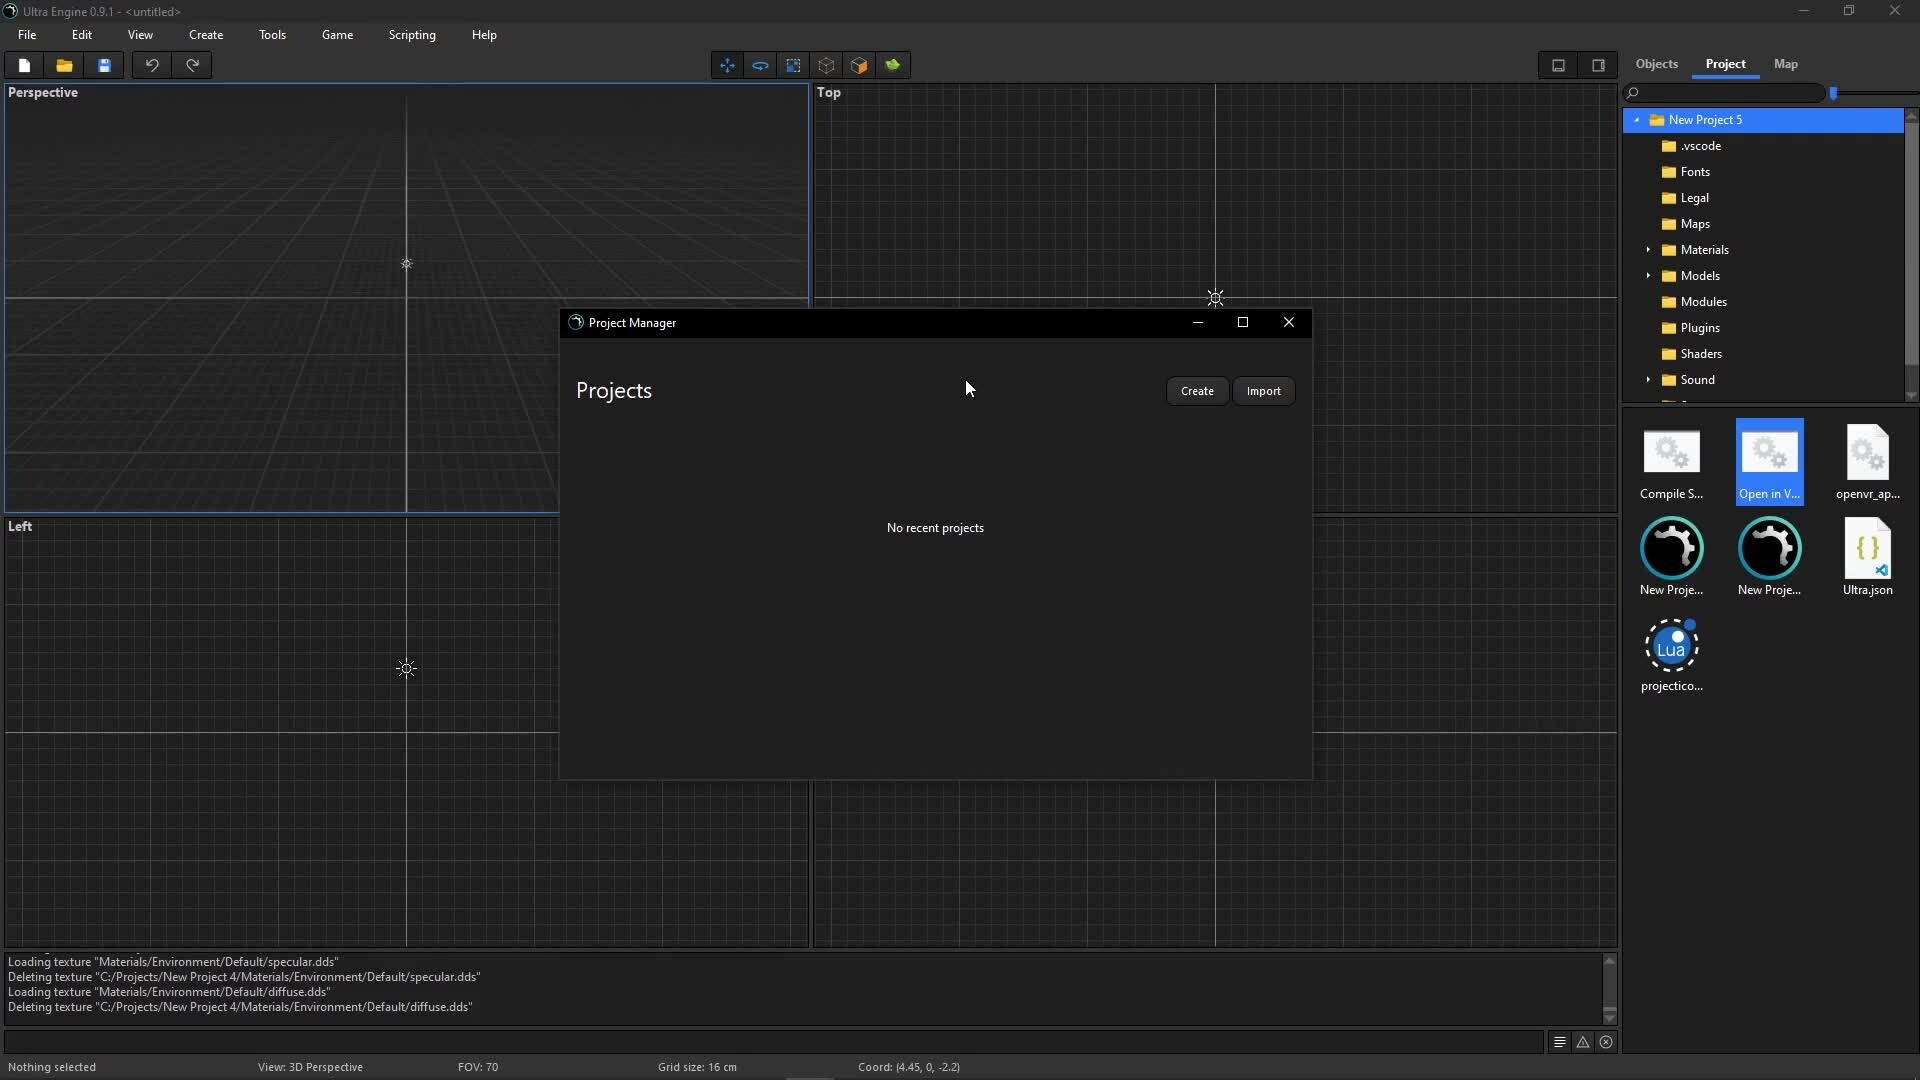Select the Move (translate) tool
This screenshot has height=1080, width=1920.
click(x=727, y=66)
